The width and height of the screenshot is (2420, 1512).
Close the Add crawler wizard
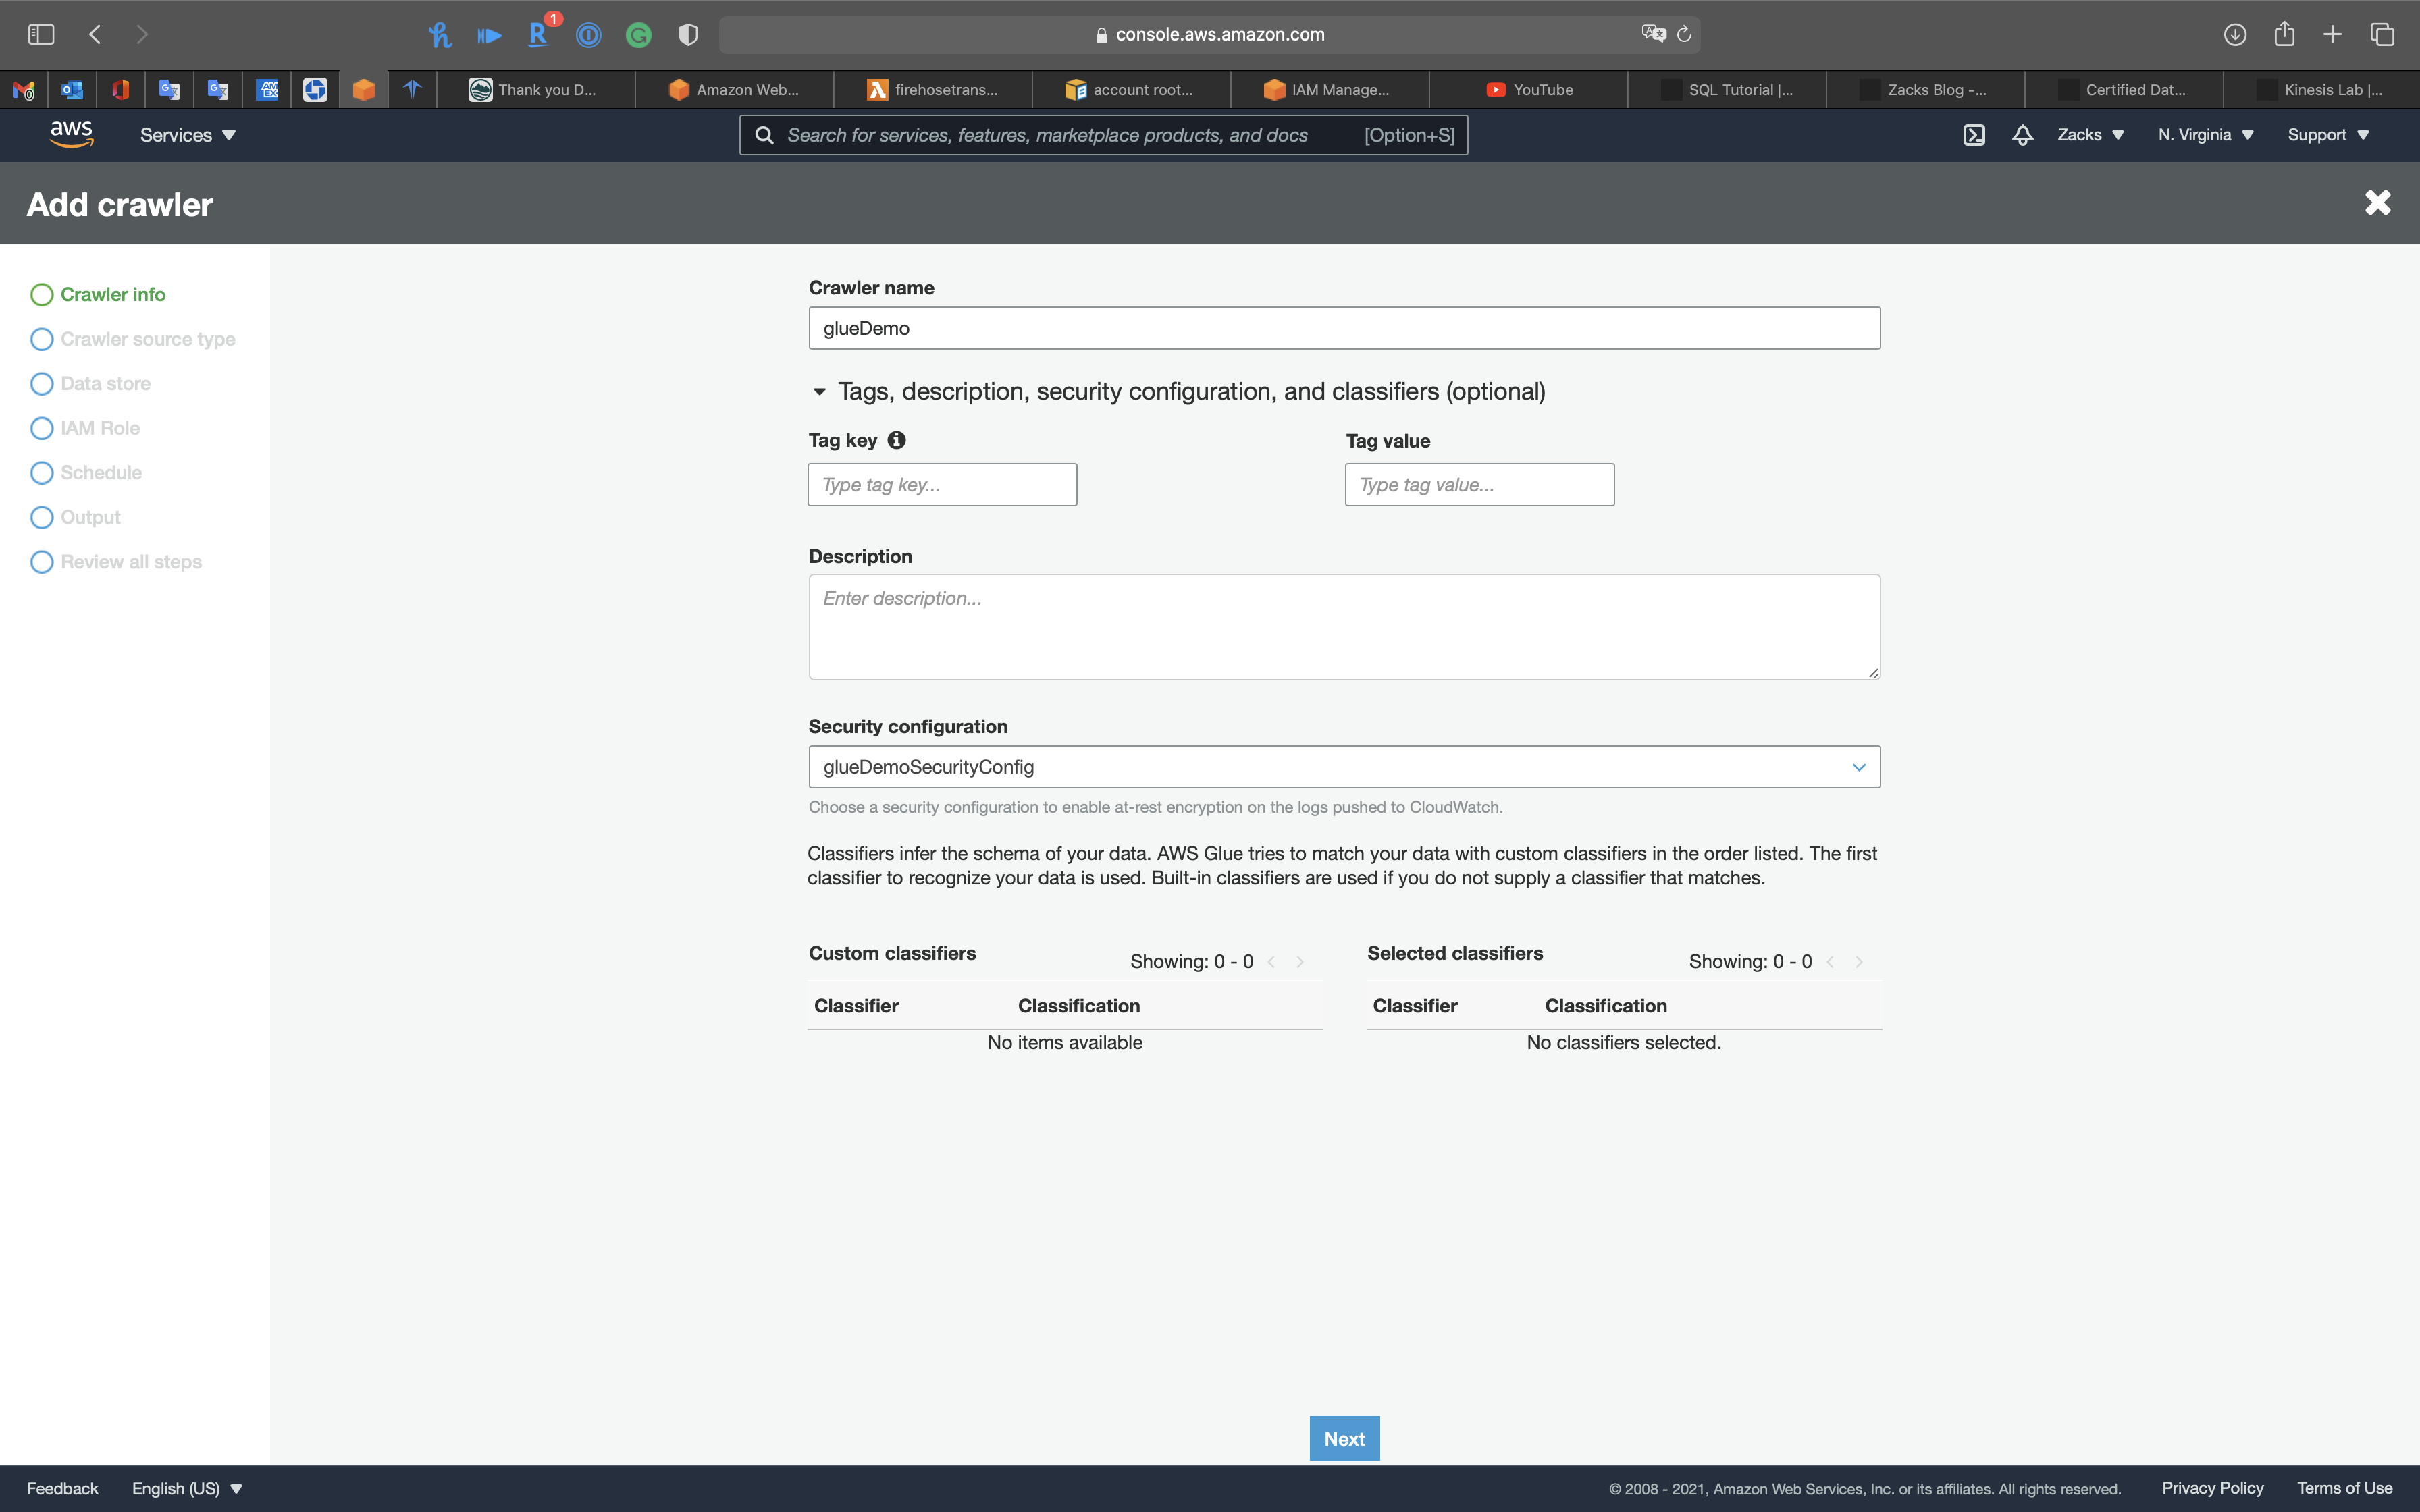[2377, 203]
